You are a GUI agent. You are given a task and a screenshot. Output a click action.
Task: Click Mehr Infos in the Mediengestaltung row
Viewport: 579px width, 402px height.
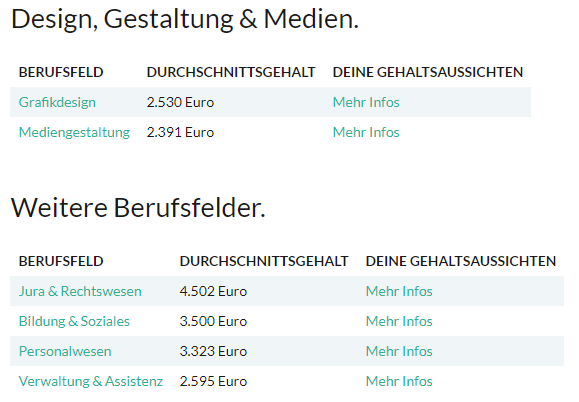(366, 132)
